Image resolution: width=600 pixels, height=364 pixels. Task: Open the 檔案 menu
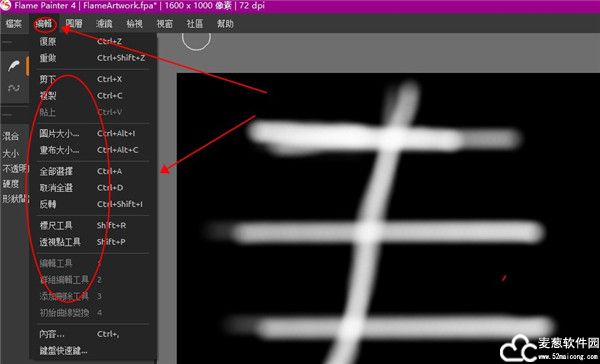(14, 24)
